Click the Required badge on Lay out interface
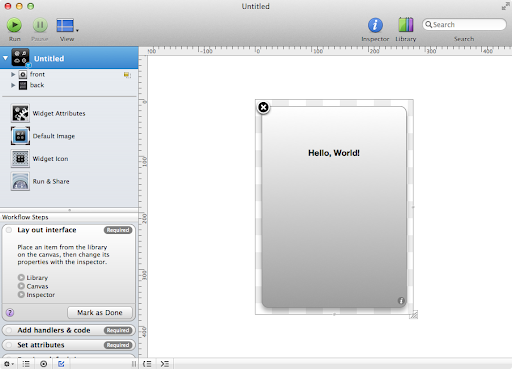Viewport: 512px width, 369px height. point(118,230)
